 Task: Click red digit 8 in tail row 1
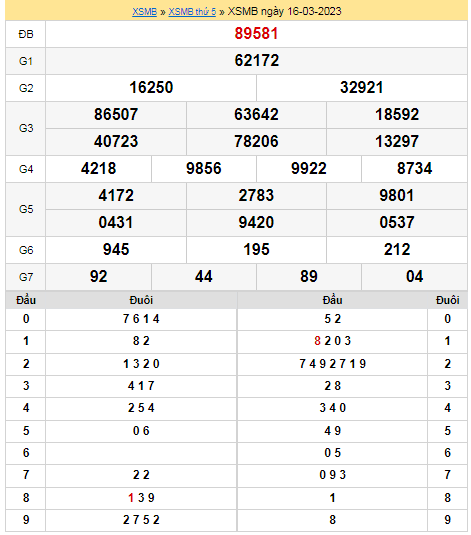pos(317,341)
